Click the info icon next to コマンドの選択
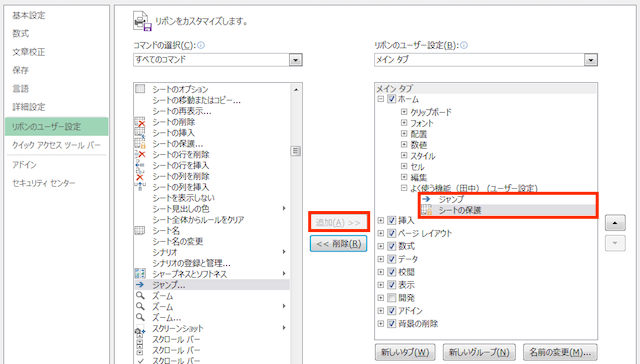Screen dimensions: 640x364 201,45
